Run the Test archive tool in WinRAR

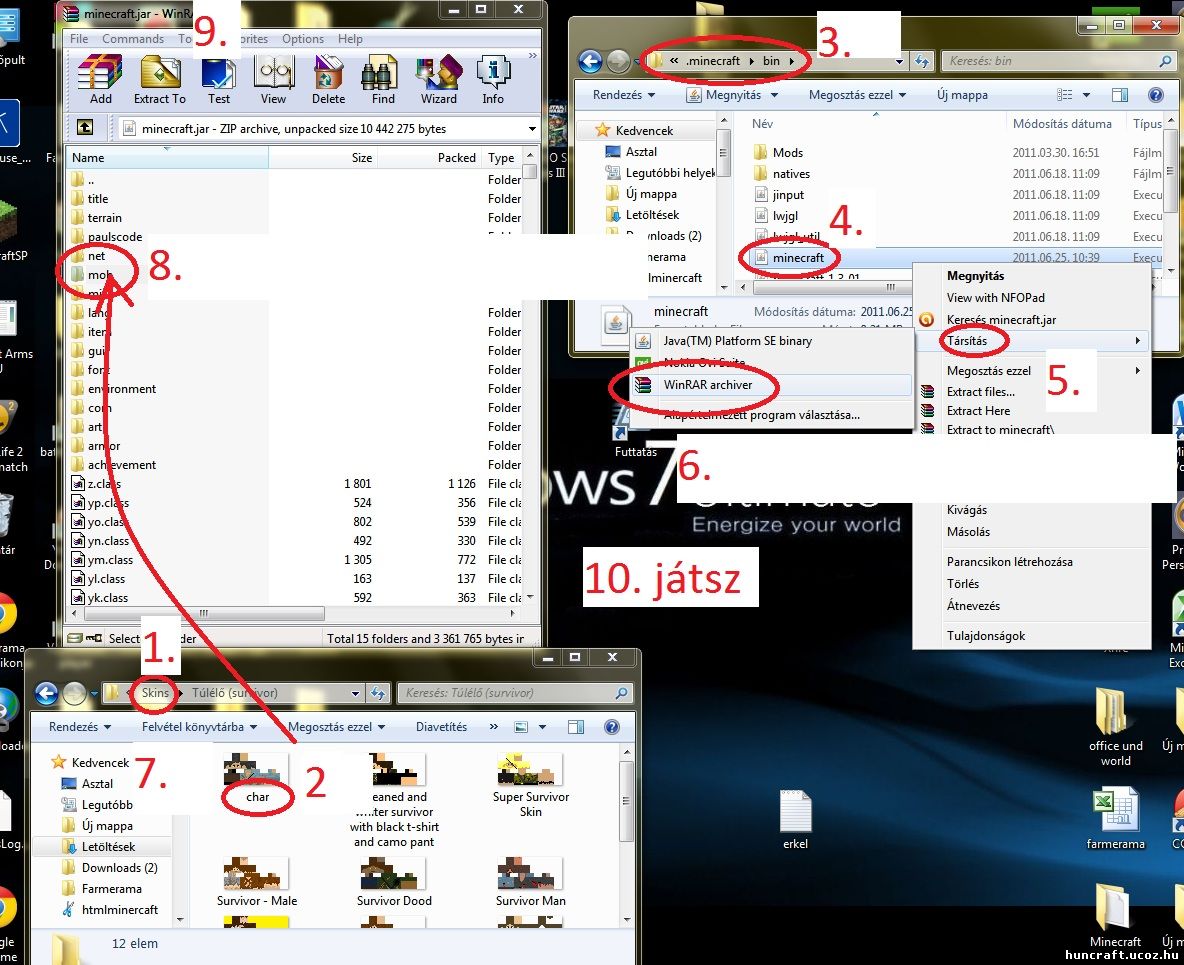[x=218, y=80]
